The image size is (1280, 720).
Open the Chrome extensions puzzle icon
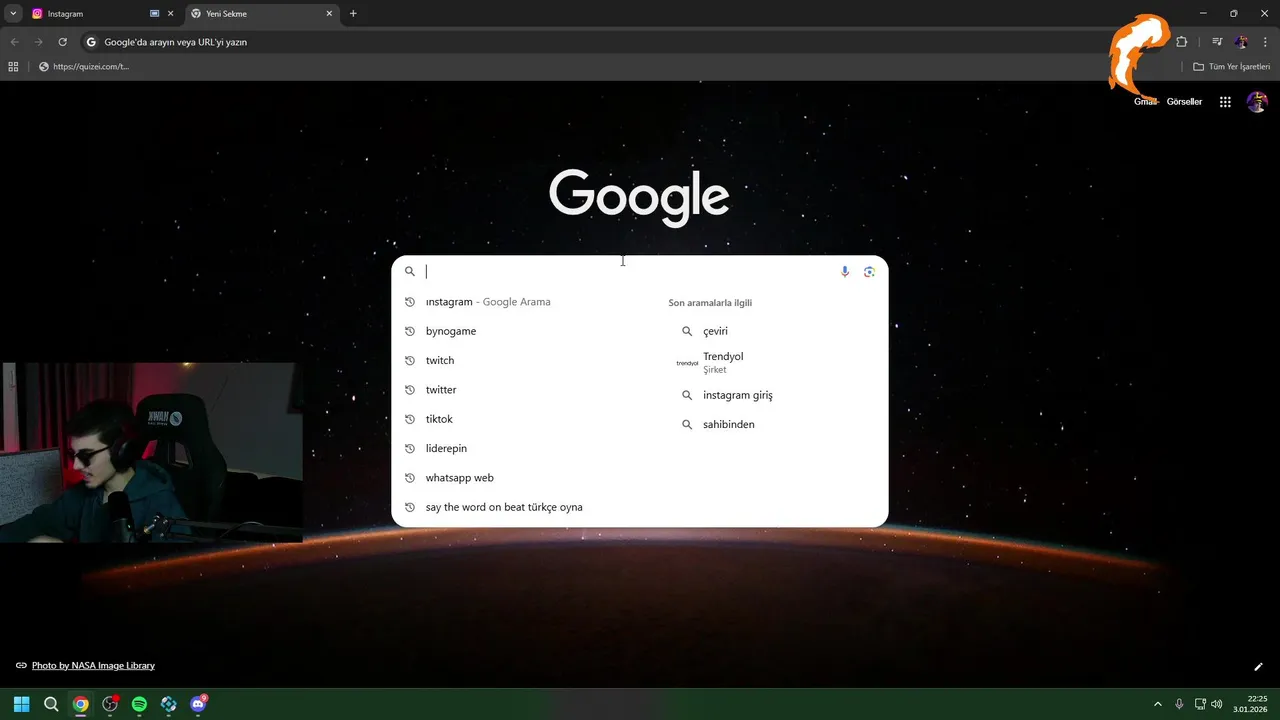pyautogui.click(x=1181, y=42)
